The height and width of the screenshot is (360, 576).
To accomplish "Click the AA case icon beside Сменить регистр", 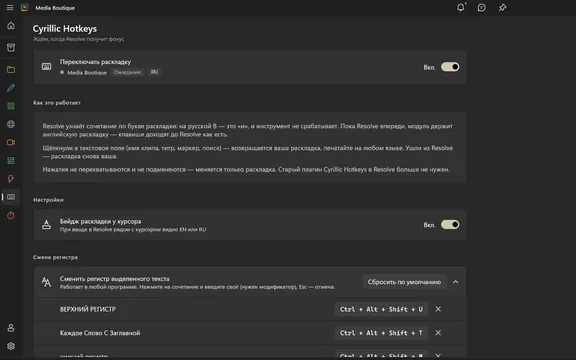I will pos(46,282).
